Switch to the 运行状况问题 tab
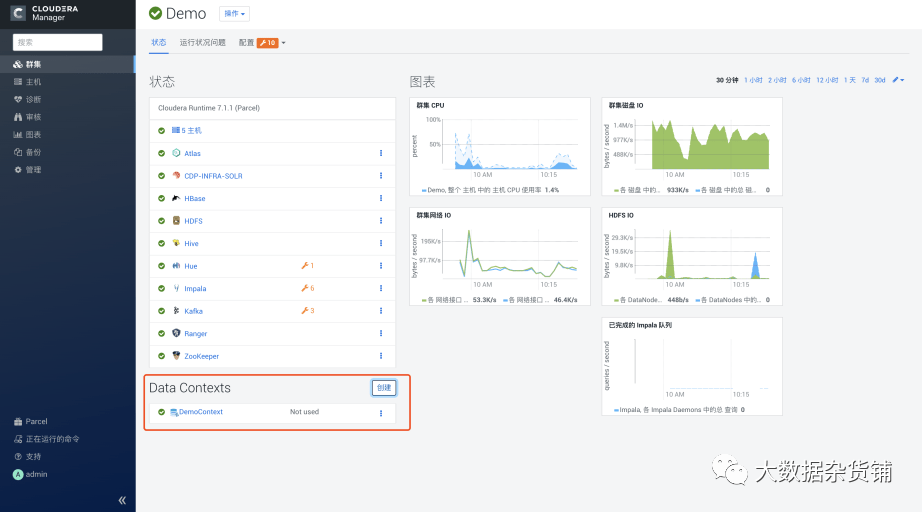 tap(202, 42)
